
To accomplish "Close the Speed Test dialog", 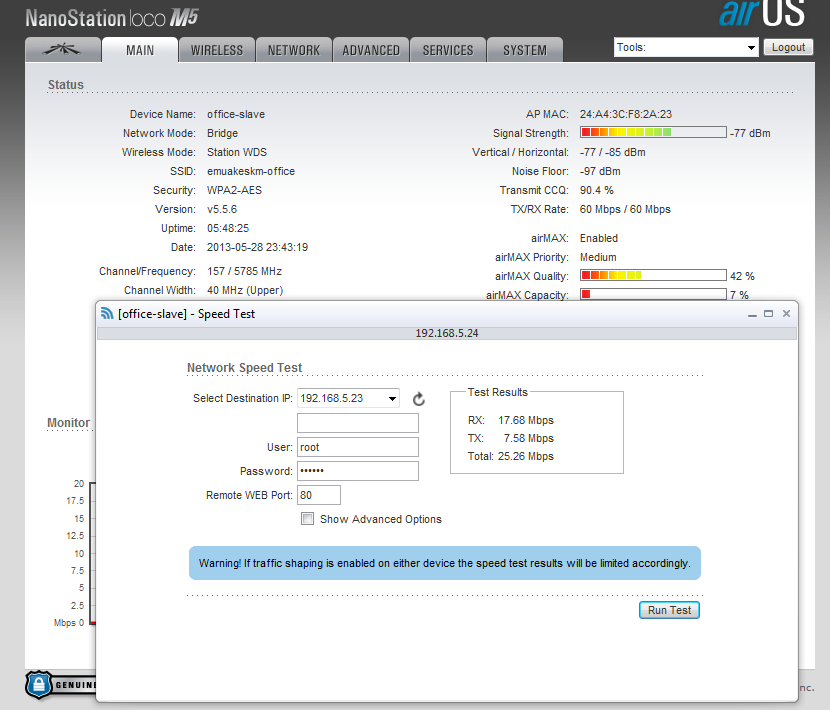I will pyautogui.click(x=786, y=314).
